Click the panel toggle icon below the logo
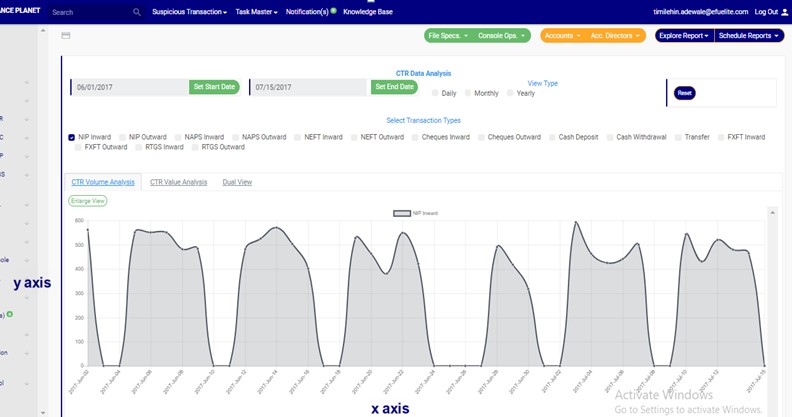This screenshot has width=792, height=417. click(x=66, y=35)
